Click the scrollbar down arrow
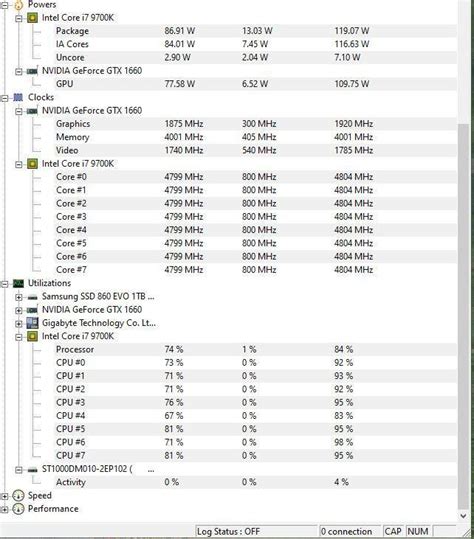This screenshot has height=539, width=474. point(463,516)
